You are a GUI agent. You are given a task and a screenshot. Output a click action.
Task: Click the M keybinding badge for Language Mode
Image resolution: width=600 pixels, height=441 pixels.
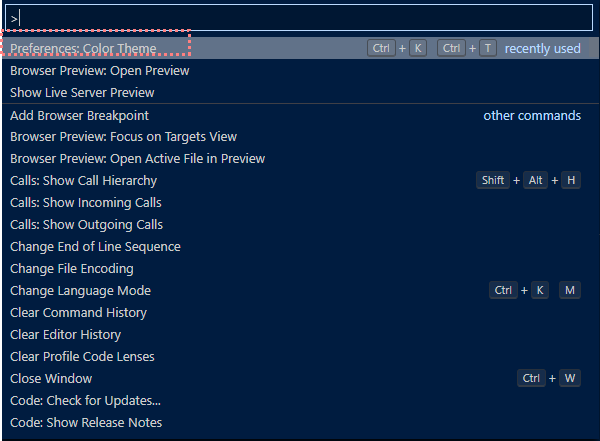point(570,290)
